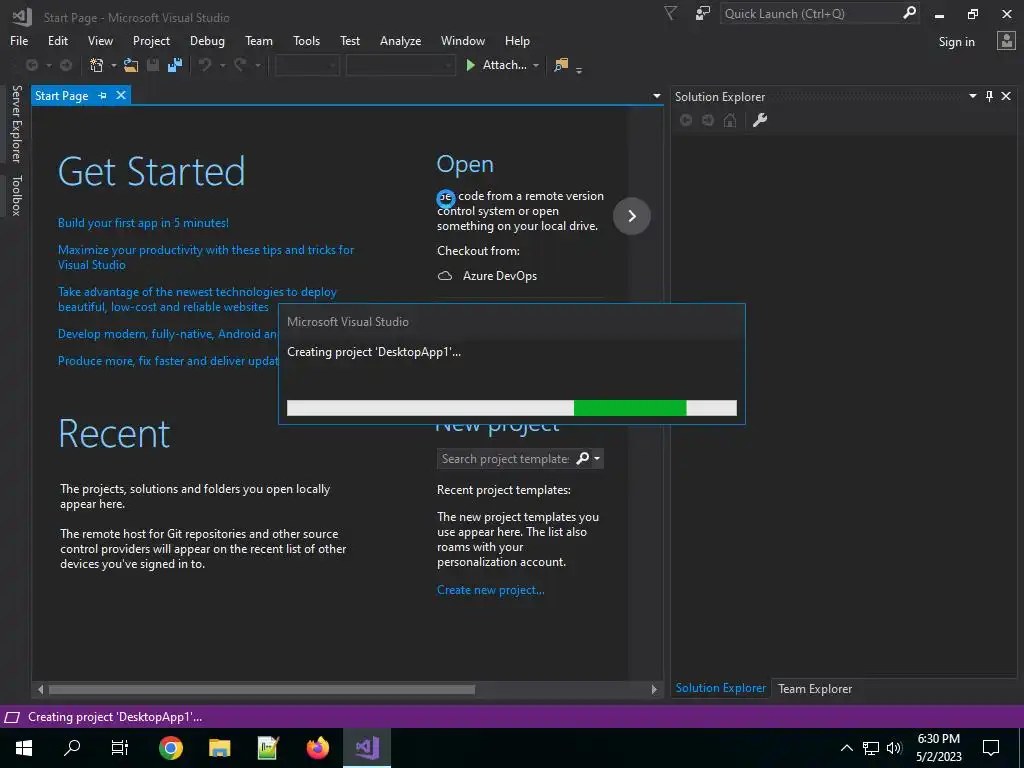
Task: Open the toolbar options overflow arrow
Action: 579,69
